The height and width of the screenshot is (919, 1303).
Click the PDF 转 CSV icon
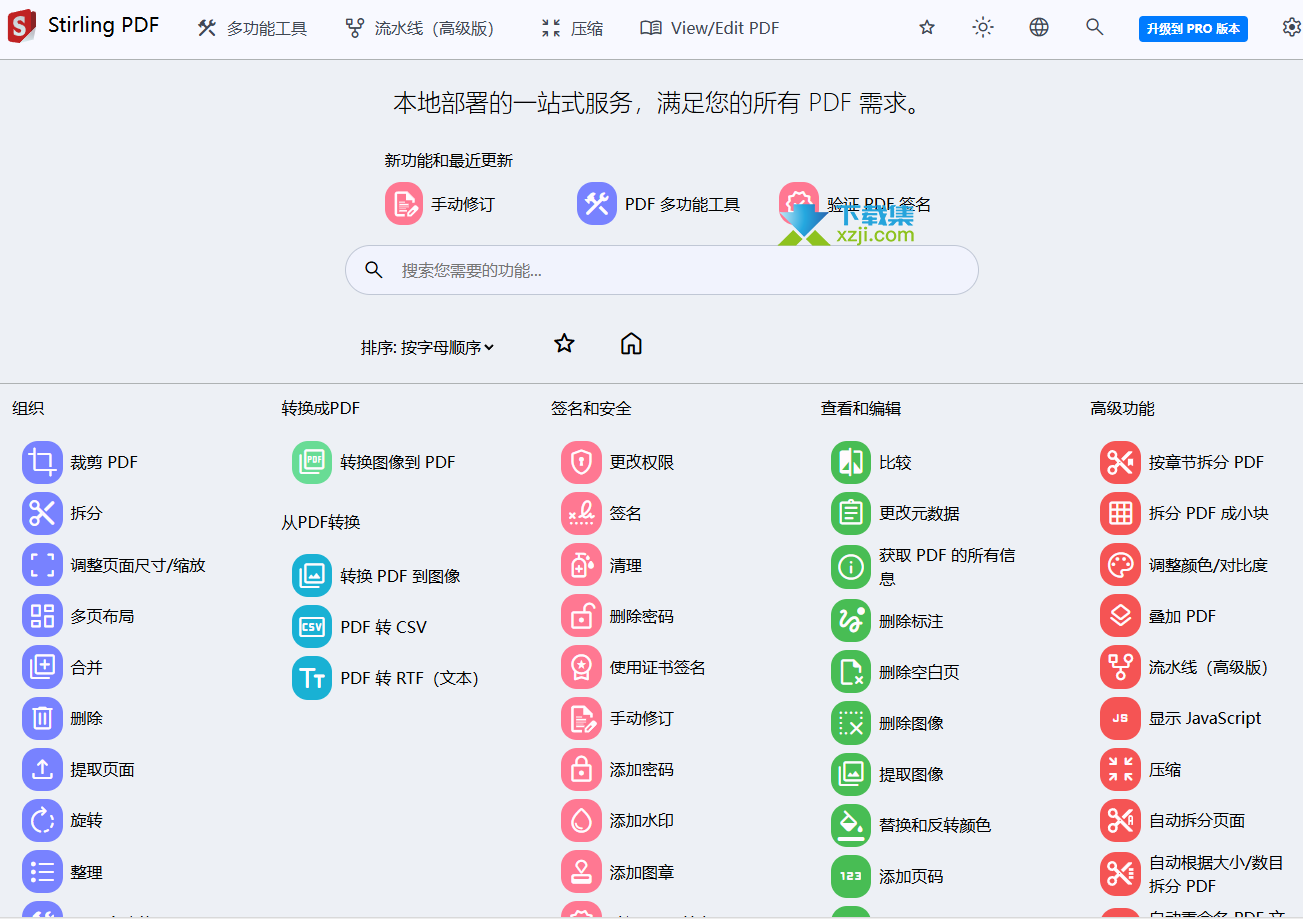[x=312, y=627]
